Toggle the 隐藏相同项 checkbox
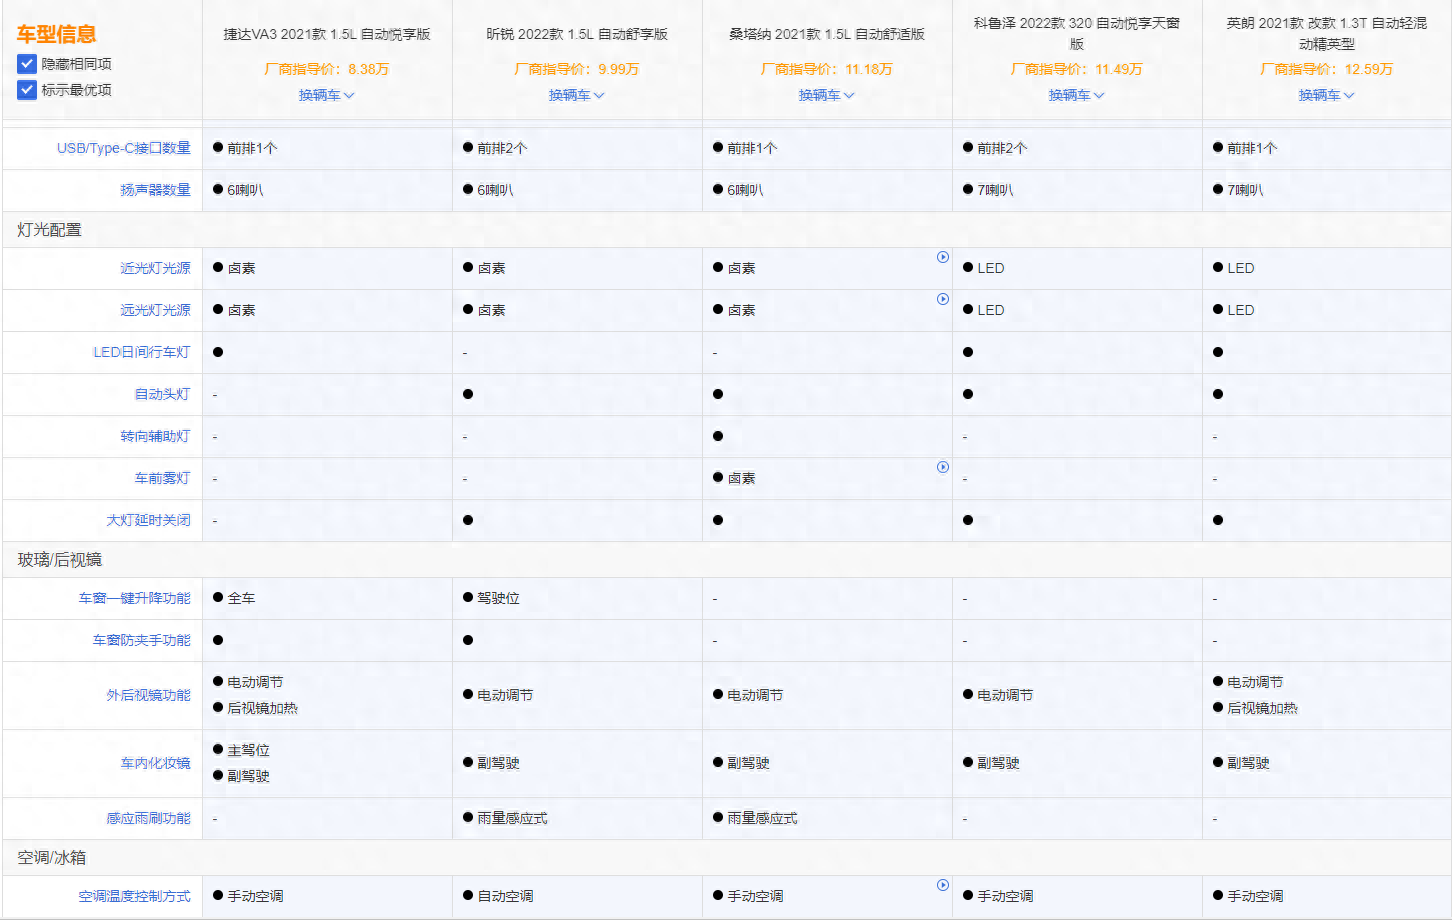The height and width of the screenshot is (920, 1452). pyautogui.click(x=27, y=64)
